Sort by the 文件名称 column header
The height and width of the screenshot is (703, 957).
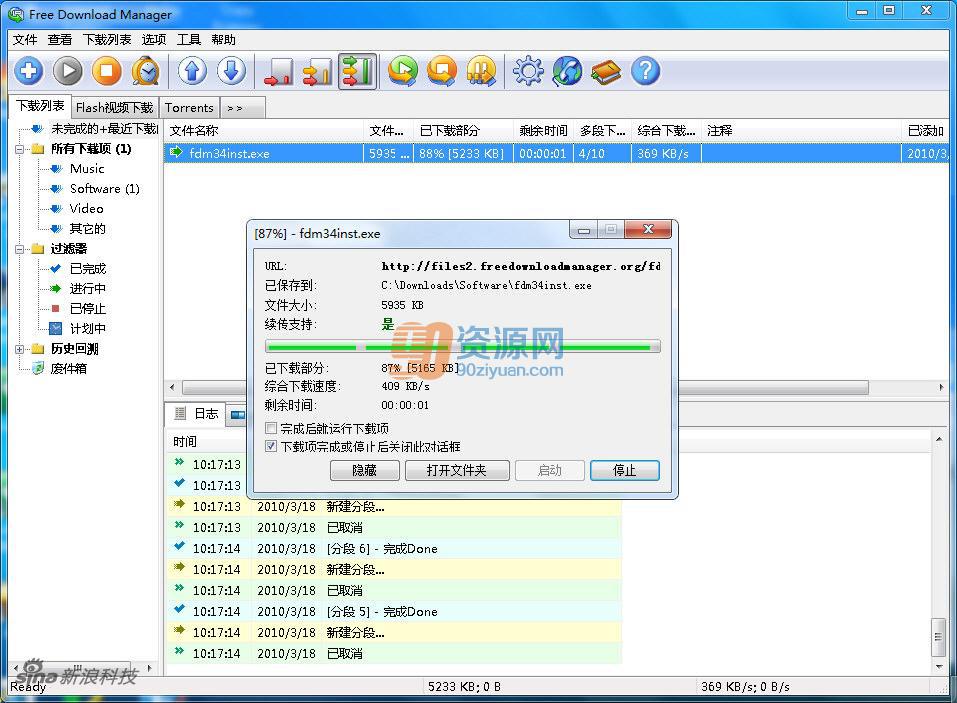264,131
